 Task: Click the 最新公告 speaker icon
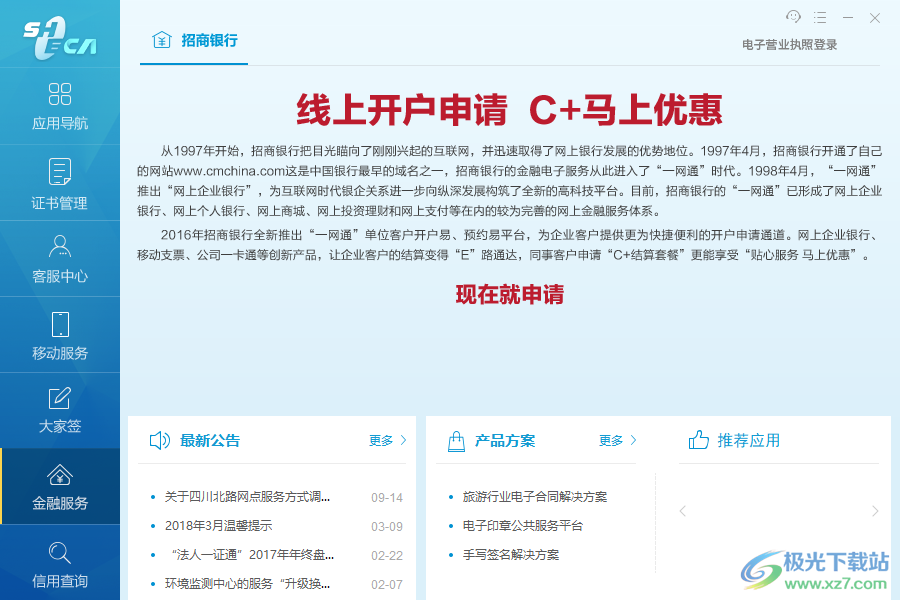[160, 440]
